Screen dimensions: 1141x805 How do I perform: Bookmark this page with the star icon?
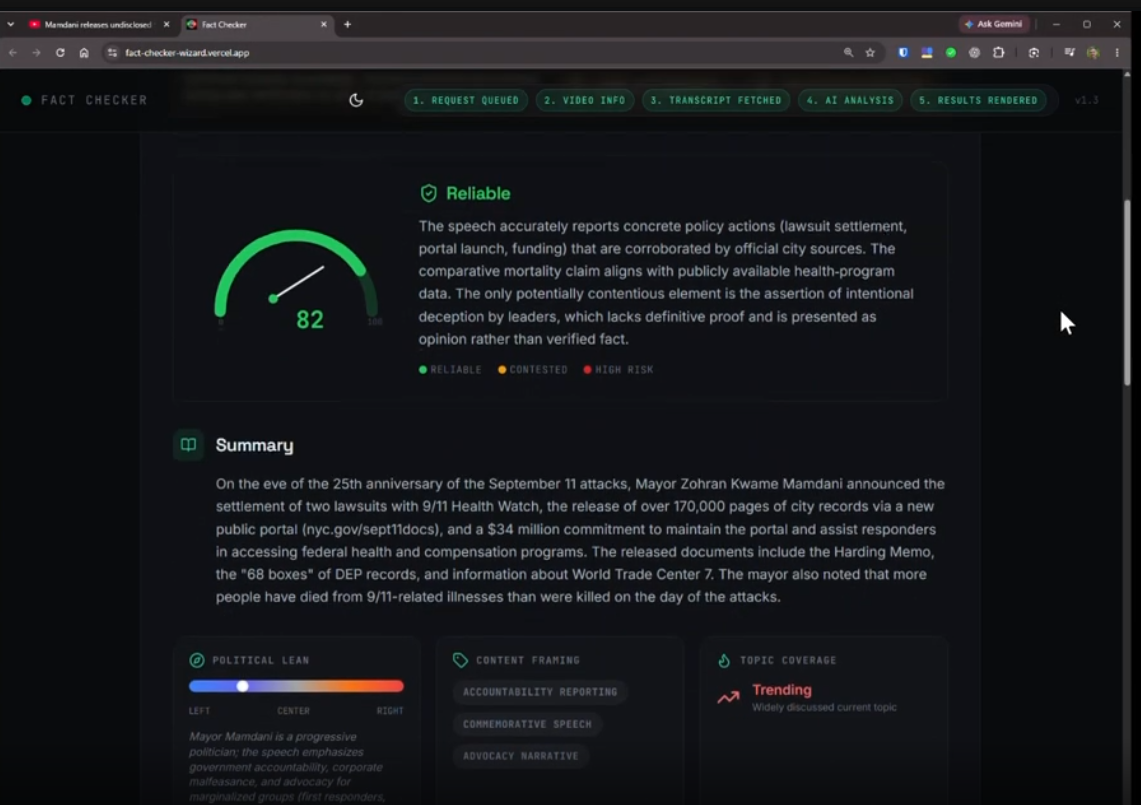(x=870, y=52)
